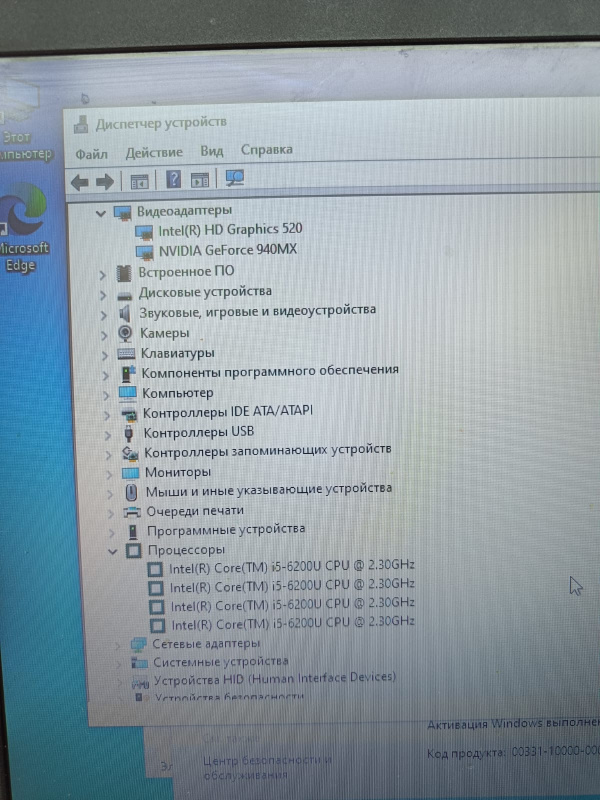The height and width of the screenshot is (800, 600).
Task: Click the blue question mark Help icon
Action: click(173, 180)
